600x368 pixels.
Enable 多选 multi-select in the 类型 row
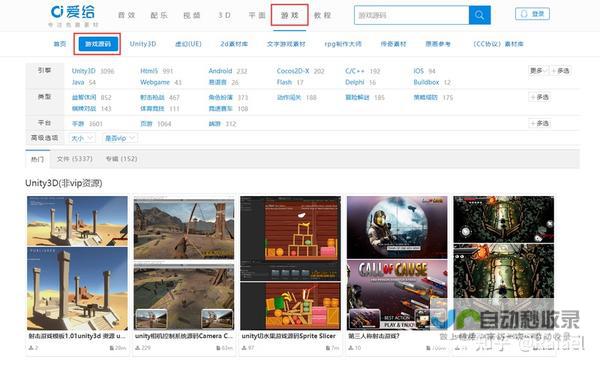(x=540, y=97)
